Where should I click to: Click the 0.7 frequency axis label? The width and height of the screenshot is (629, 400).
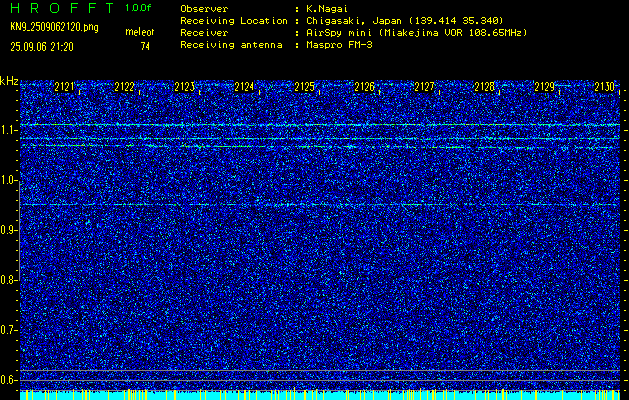pyautogui.click(x=8, y=330)
